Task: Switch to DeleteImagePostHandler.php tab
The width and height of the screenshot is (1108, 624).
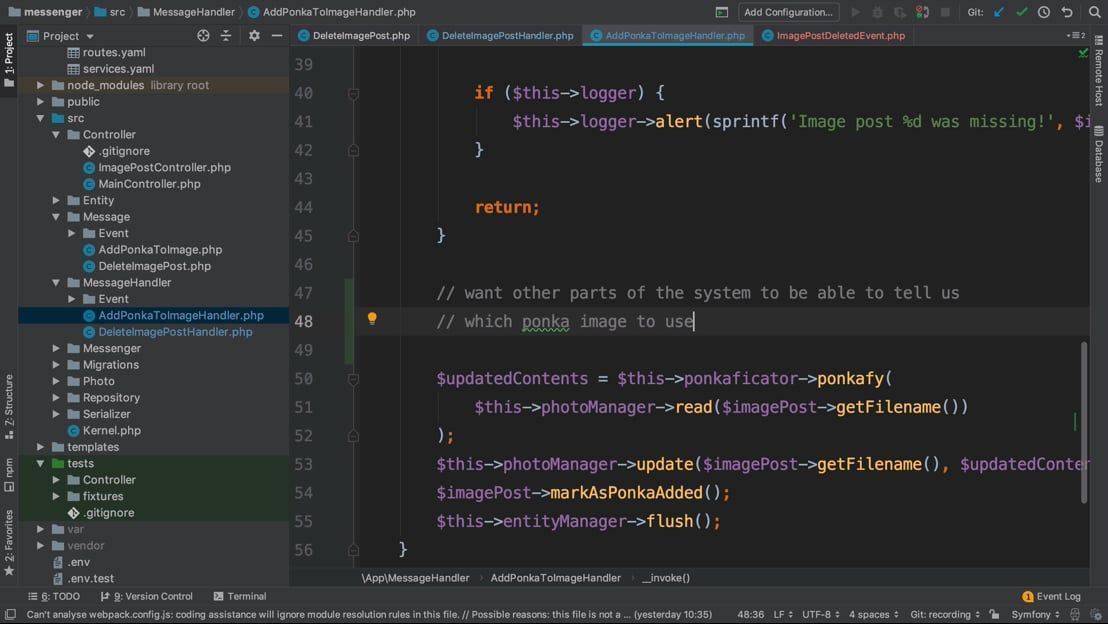Action: point(501,35)
